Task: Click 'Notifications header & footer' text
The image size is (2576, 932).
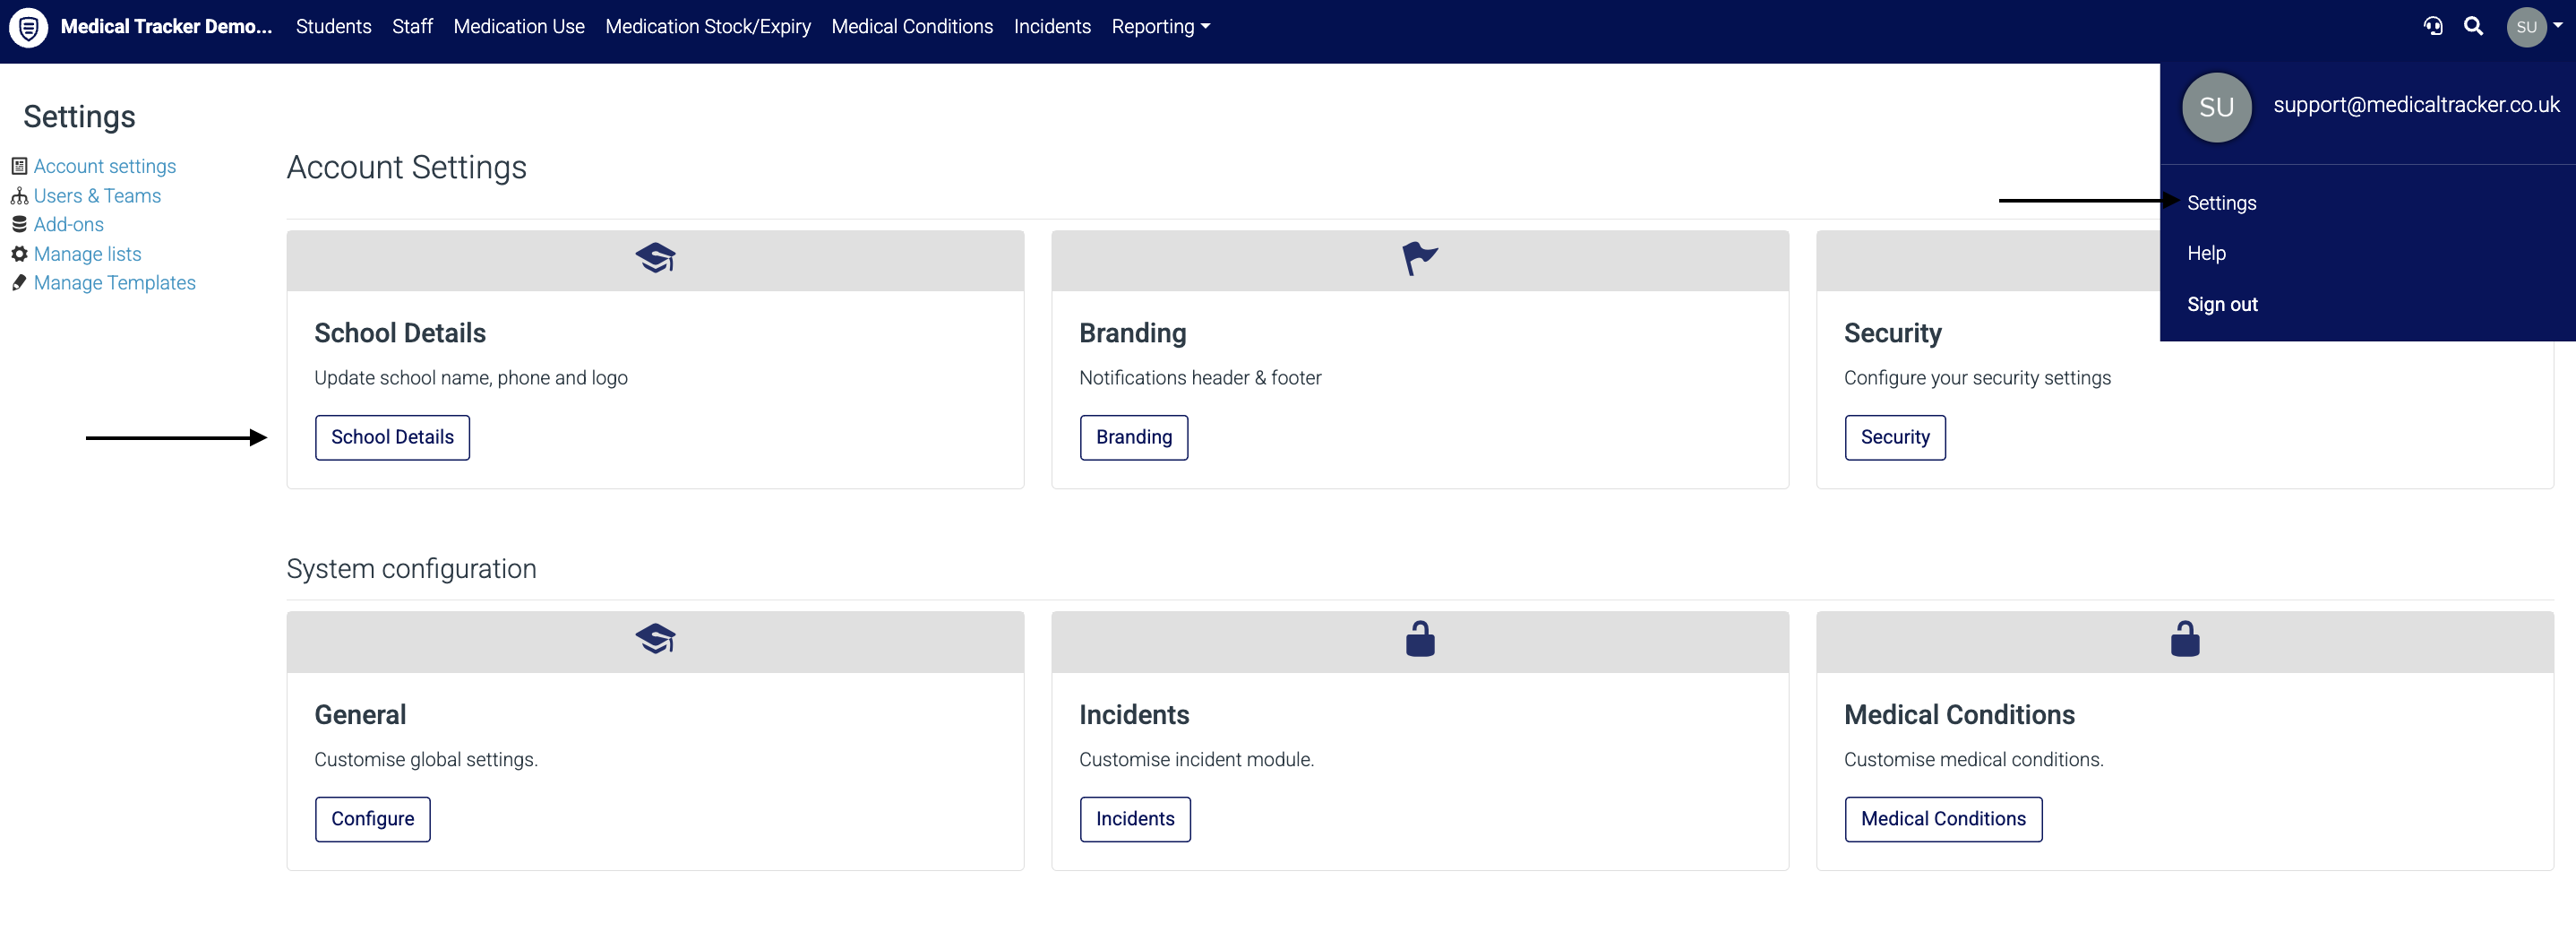Action: 1199,378
